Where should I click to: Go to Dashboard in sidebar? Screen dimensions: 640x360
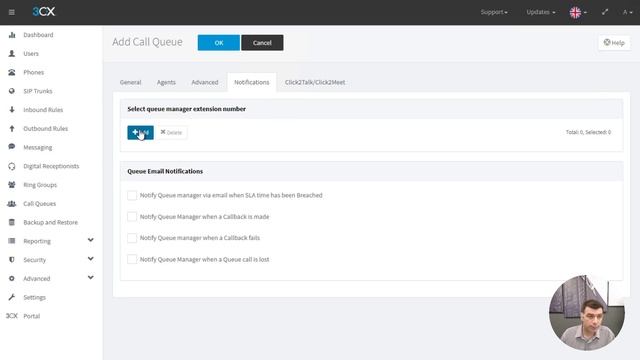pyautogui.click(x=38, y=35)
